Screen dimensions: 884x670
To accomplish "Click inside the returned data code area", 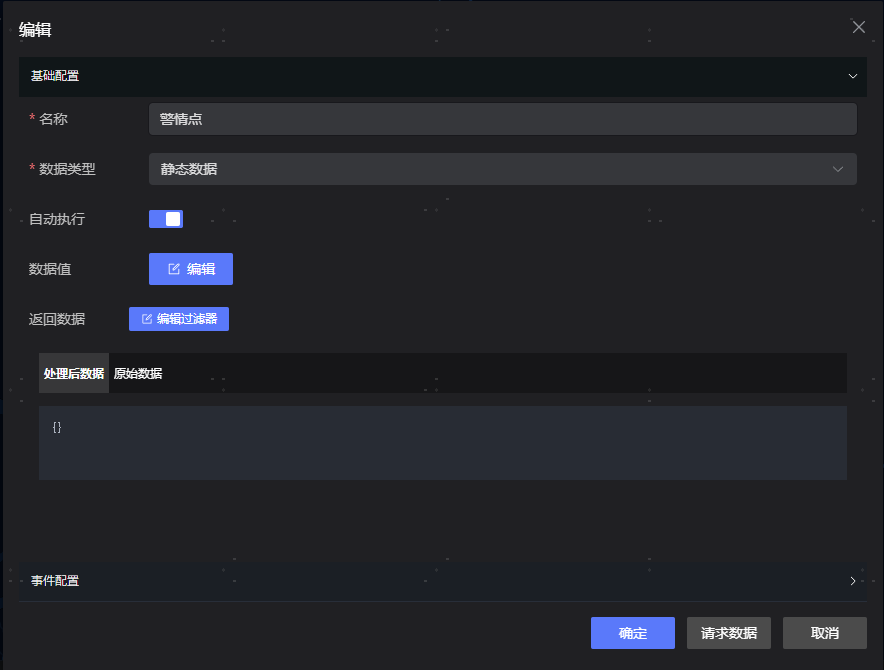I will [x=442, y=443].
